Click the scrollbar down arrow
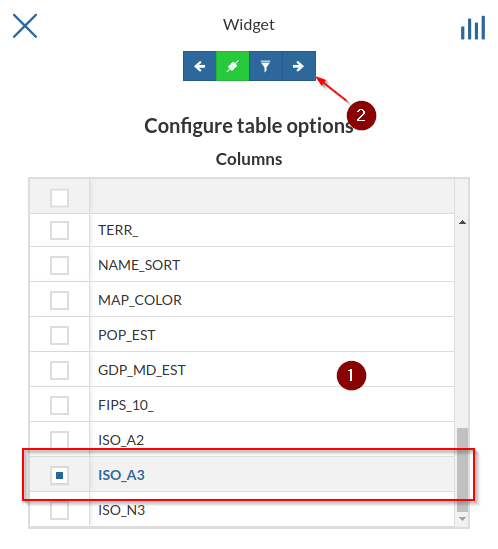This screenshot has width=498, height=549. click(462, 519)
